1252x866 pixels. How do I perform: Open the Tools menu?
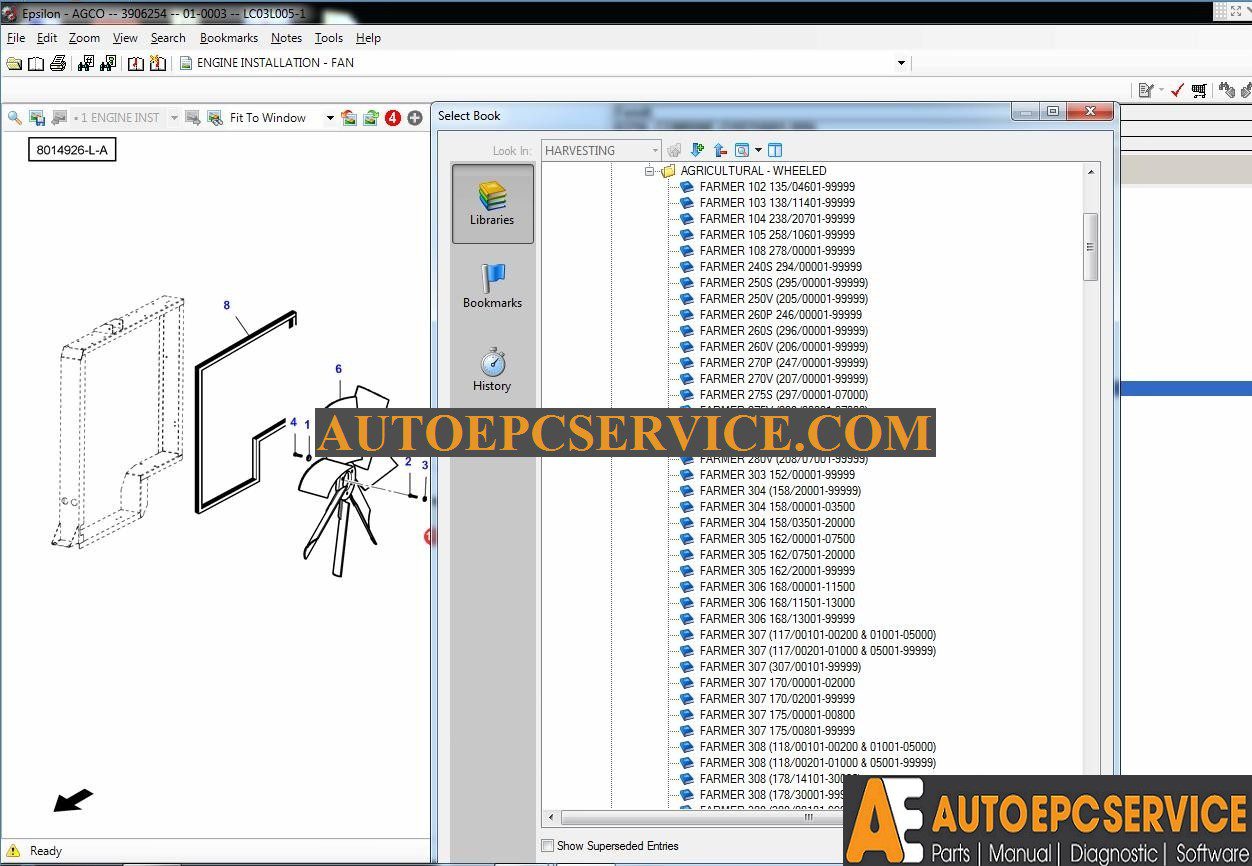pyautogui.click(x=329, y=38)
